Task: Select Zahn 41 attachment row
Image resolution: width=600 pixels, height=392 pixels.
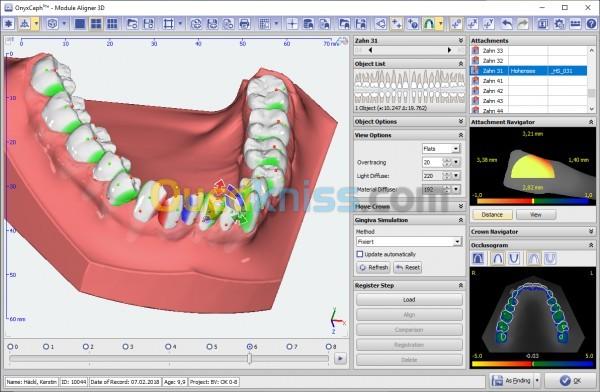Action: [528, 81]
